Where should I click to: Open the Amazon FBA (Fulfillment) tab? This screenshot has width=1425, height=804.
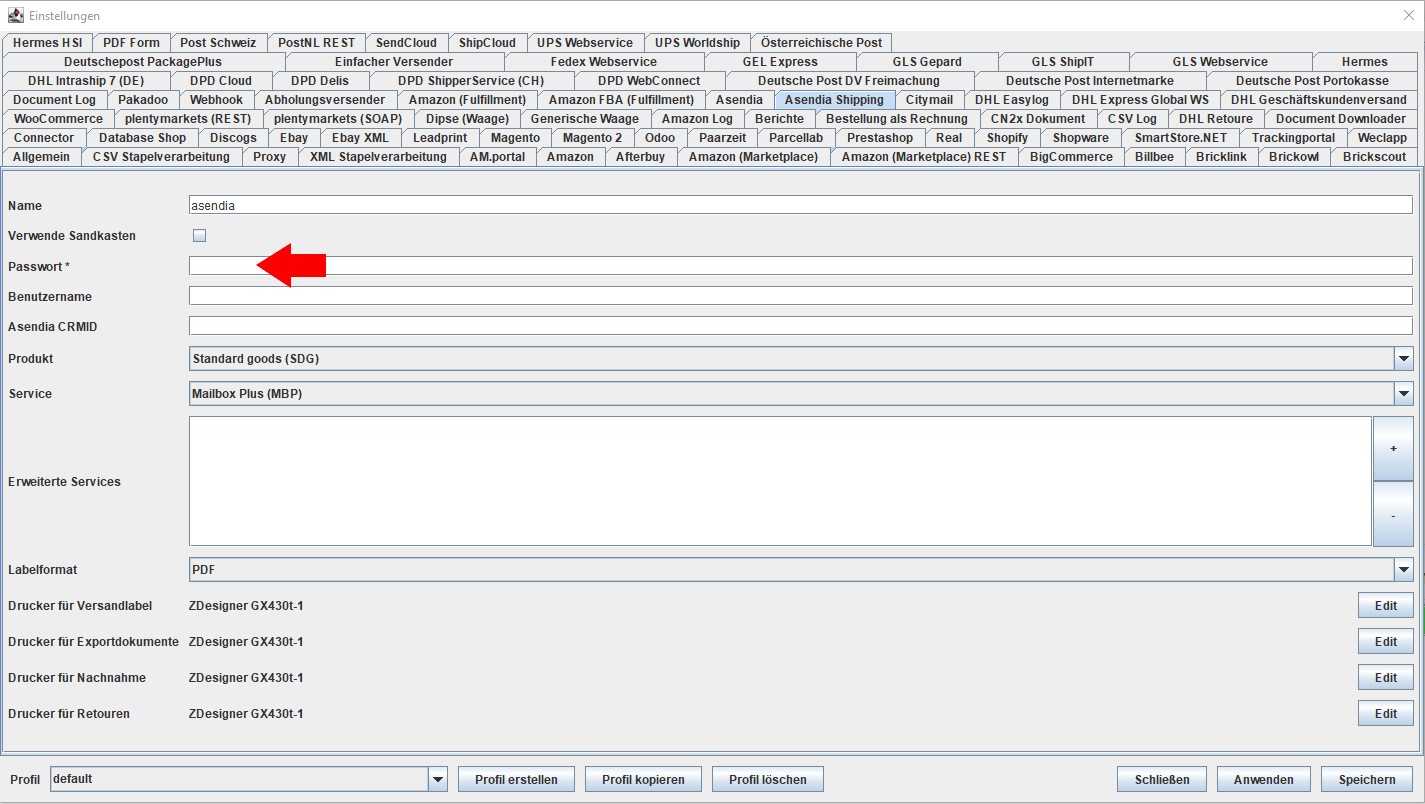621,100
